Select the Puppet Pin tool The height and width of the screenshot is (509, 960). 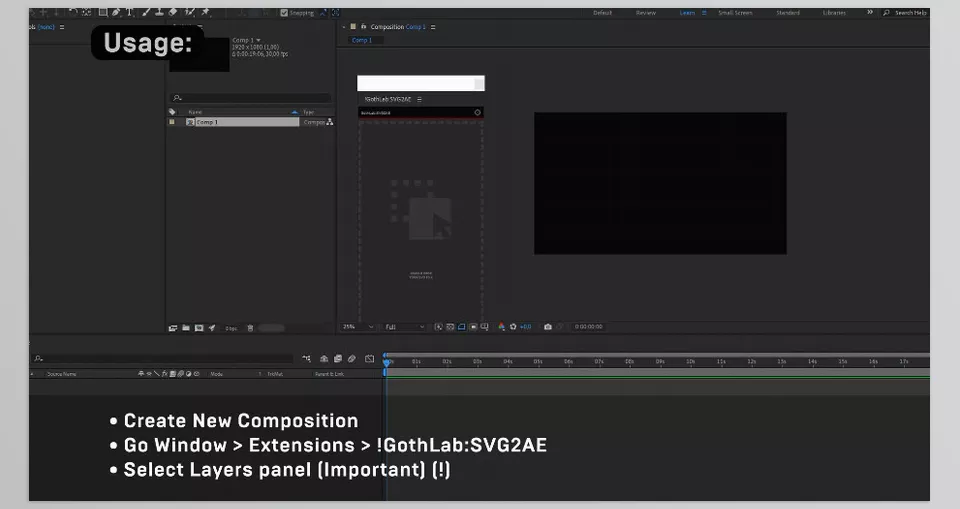coord(206,12)
